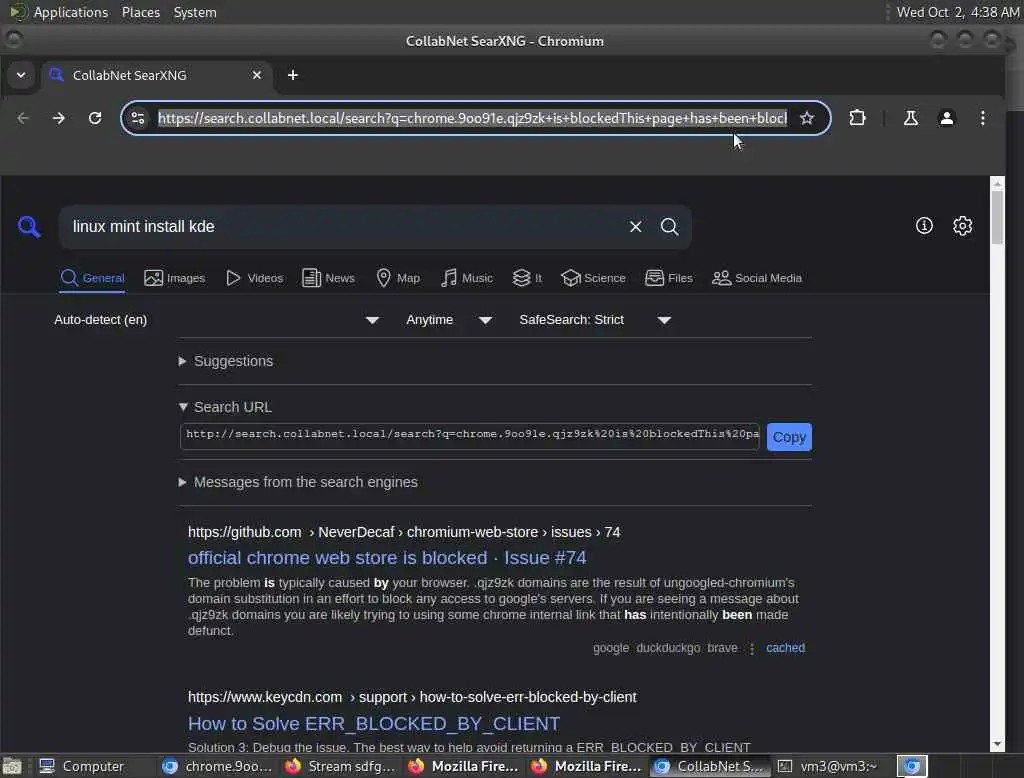Click the scrollbar down arrow
1024x778 pixels.
(x=997, y=745)
